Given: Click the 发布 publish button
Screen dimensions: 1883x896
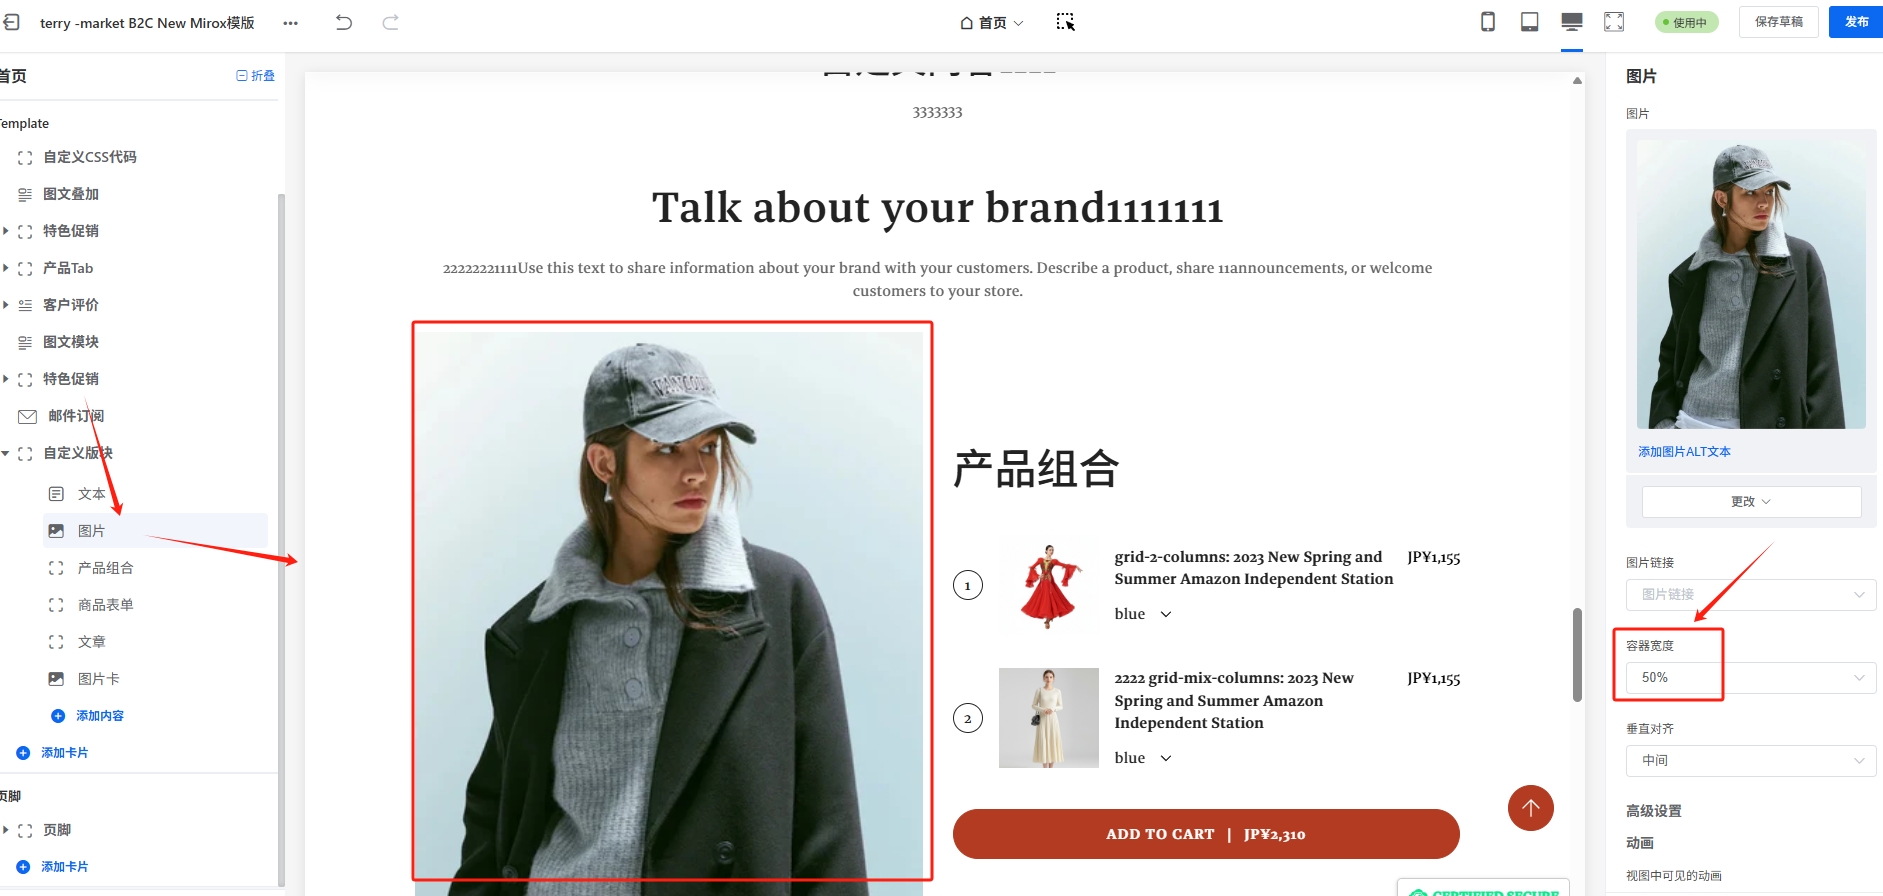Looking at the screenshot, I should pos(1856,22).
